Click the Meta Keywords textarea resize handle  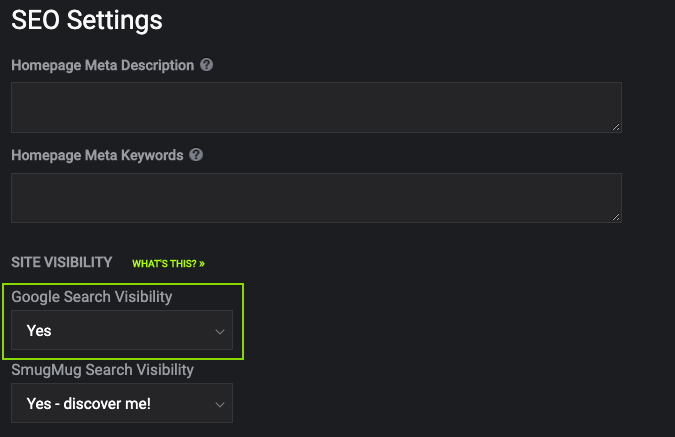tap(616, 217)
